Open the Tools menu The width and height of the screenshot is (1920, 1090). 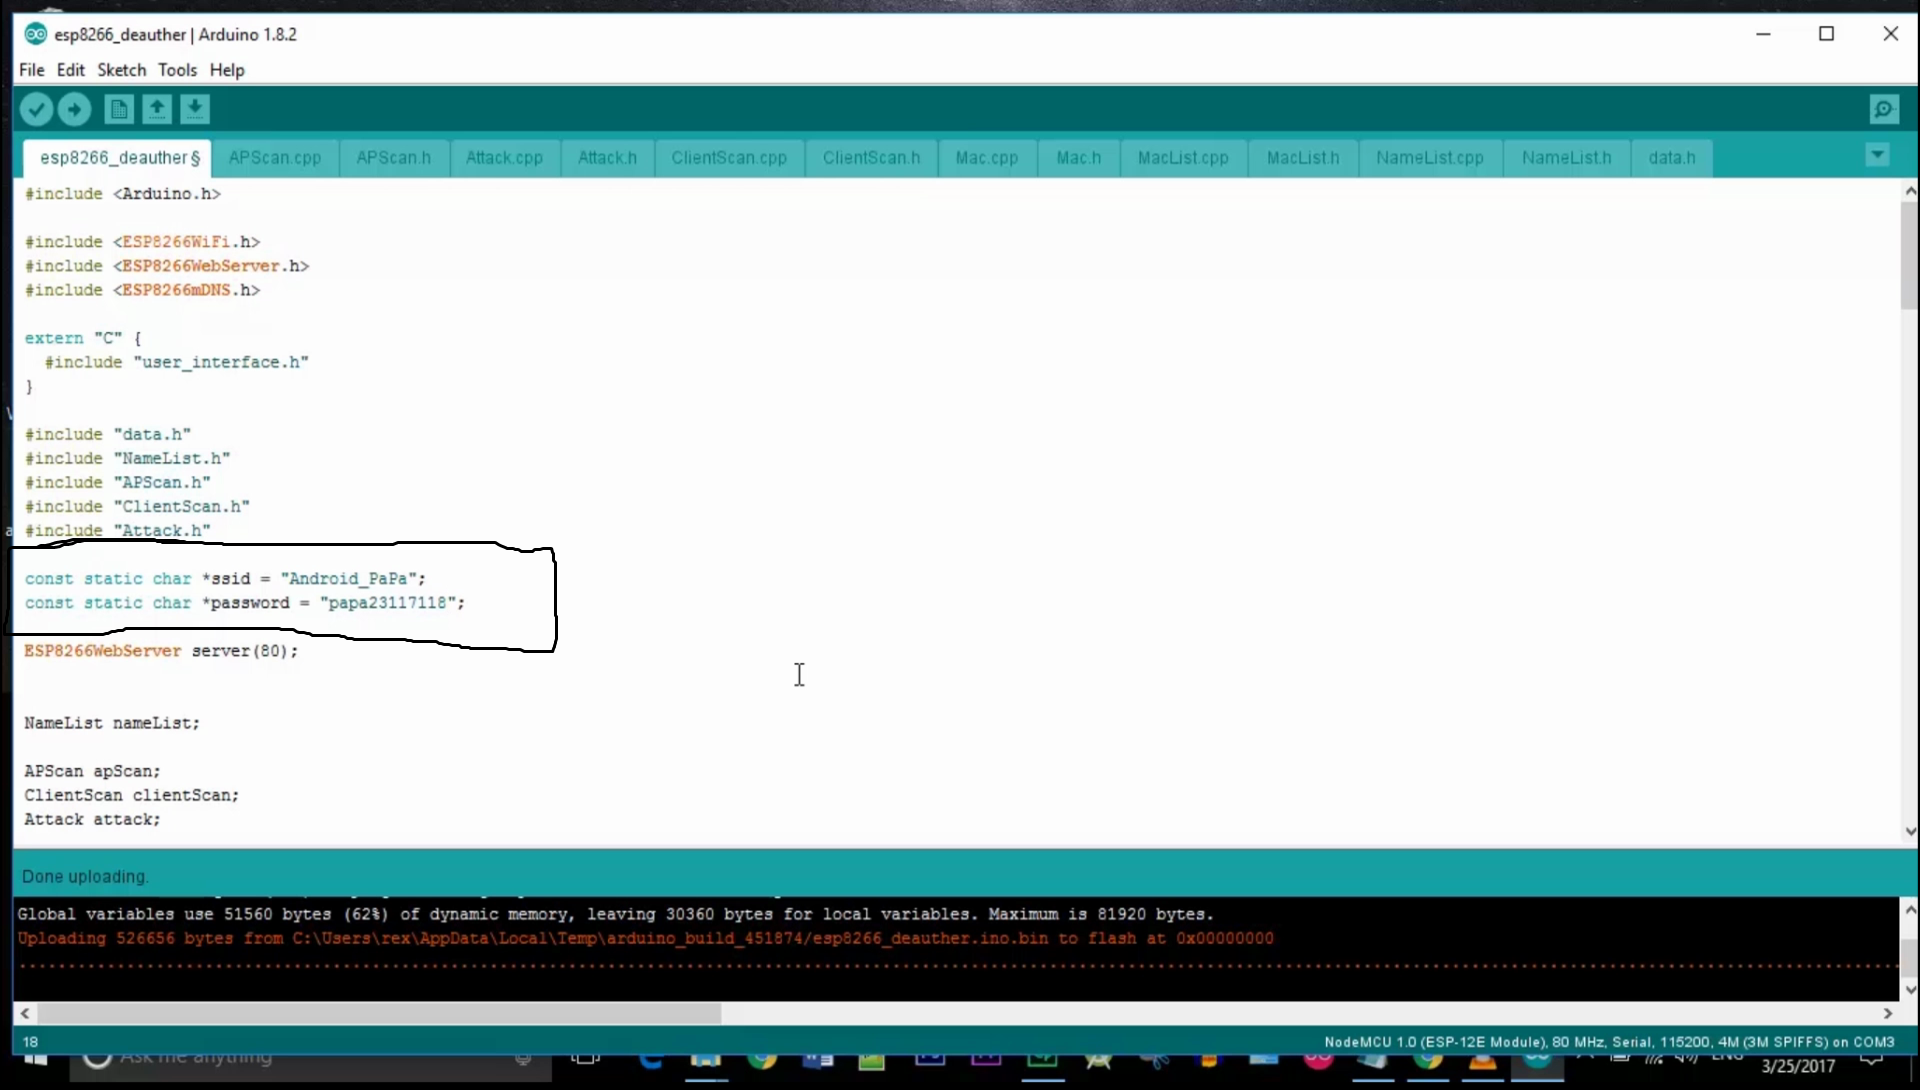177,70
